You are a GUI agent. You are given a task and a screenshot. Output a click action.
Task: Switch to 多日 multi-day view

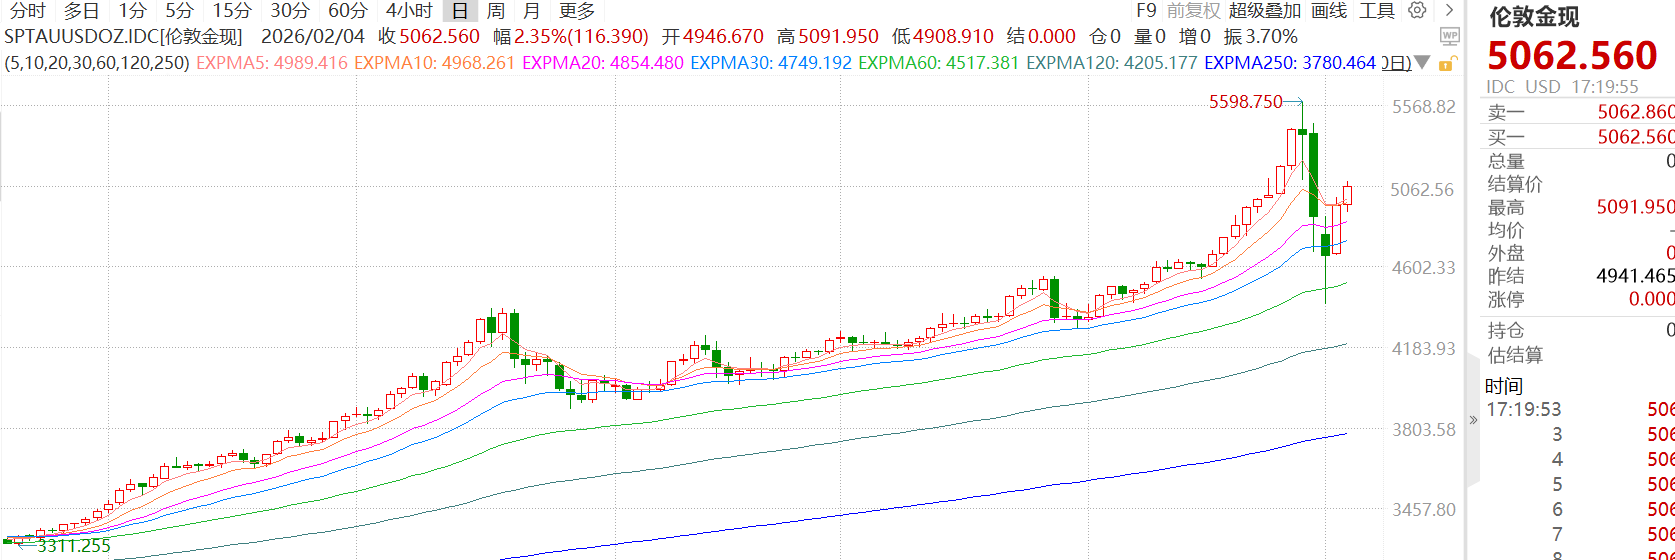point(81,11)
